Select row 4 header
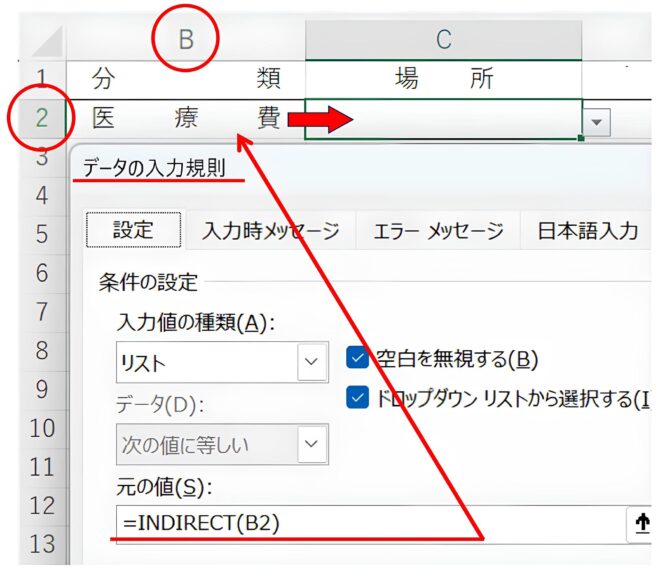 point(42,195)
